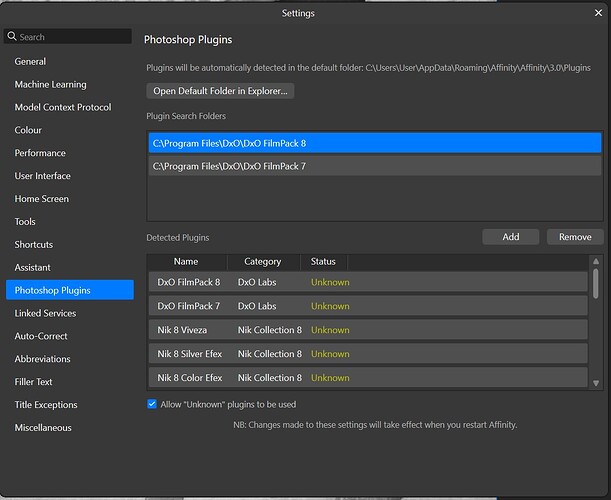This screenshot has height=500, width=611.
Task: Open Machine Learning settings
Action: (50, 85)
